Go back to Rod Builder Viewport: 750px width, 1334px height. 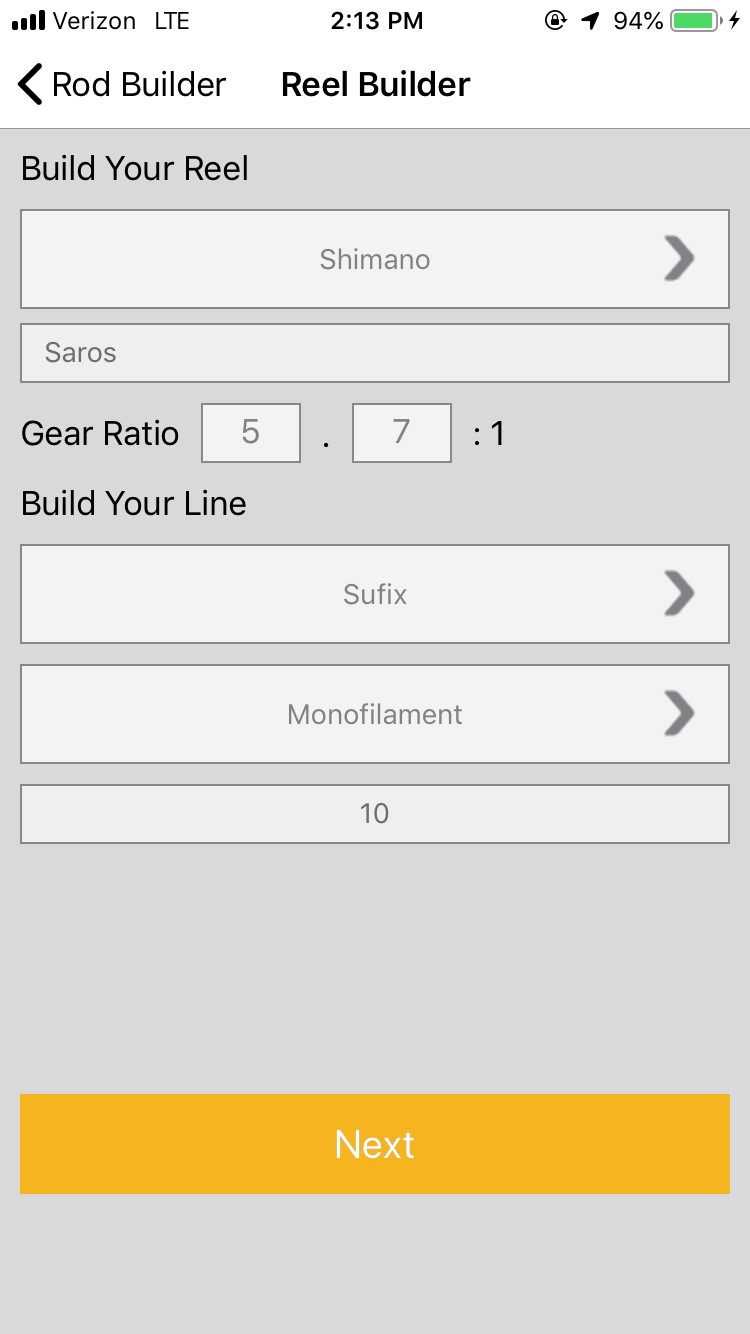pyautogui.click(x=138, y=85)
